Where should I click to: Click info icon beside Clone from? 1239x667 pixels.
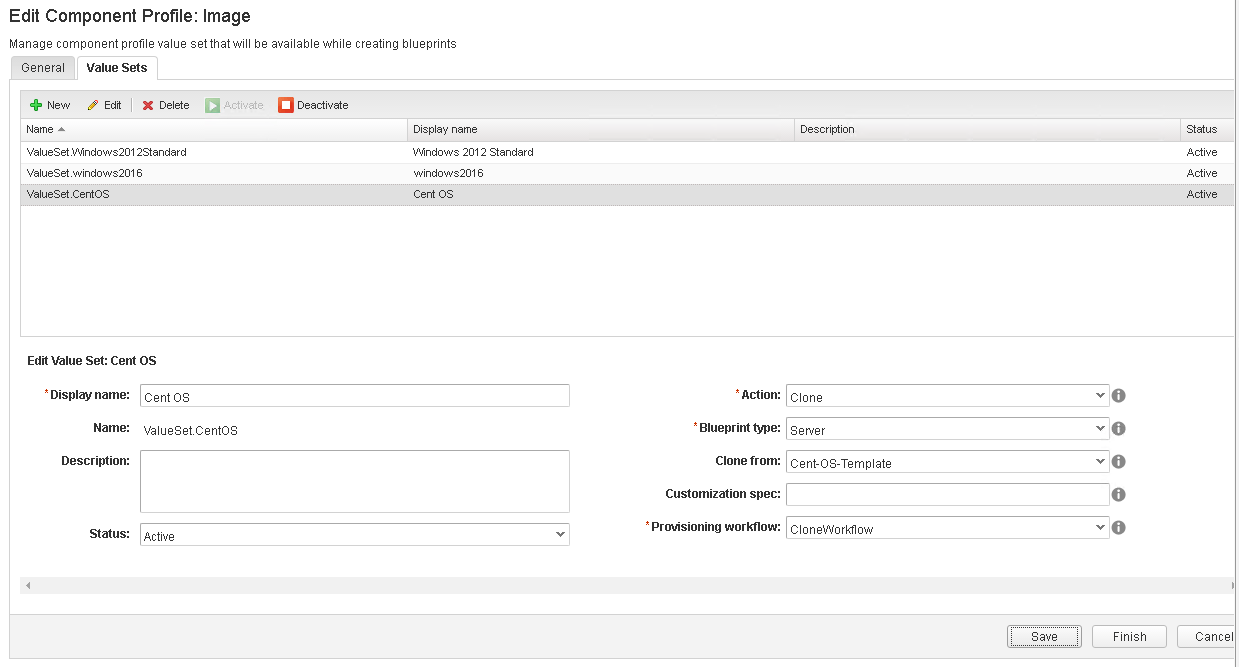click(x=1119, y=462)
